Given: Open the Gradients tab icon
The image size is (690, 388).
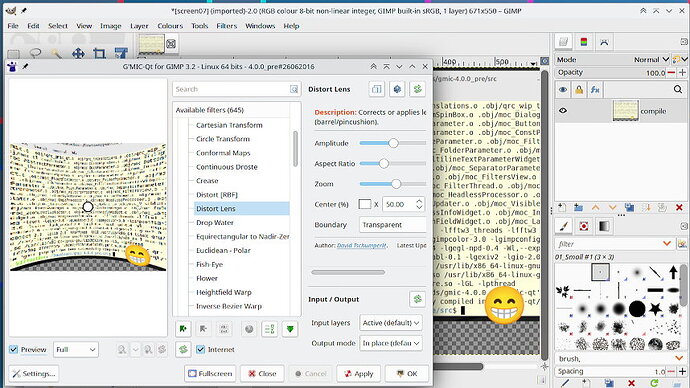Looking at the screenshot, I should pos(604,226).
